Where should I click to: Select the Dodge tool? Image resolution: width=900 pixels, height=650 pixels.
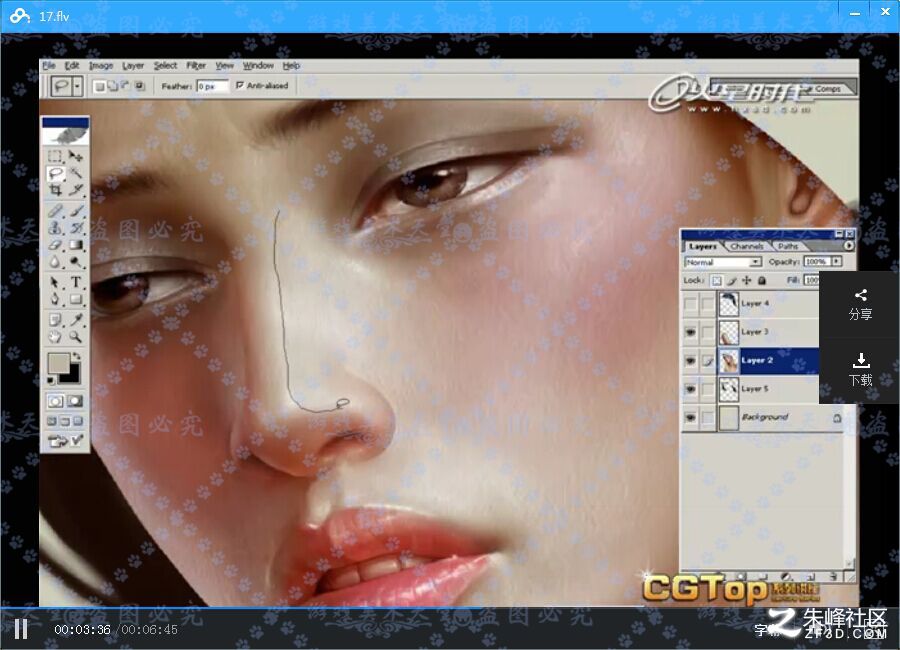tap(76, 262)
